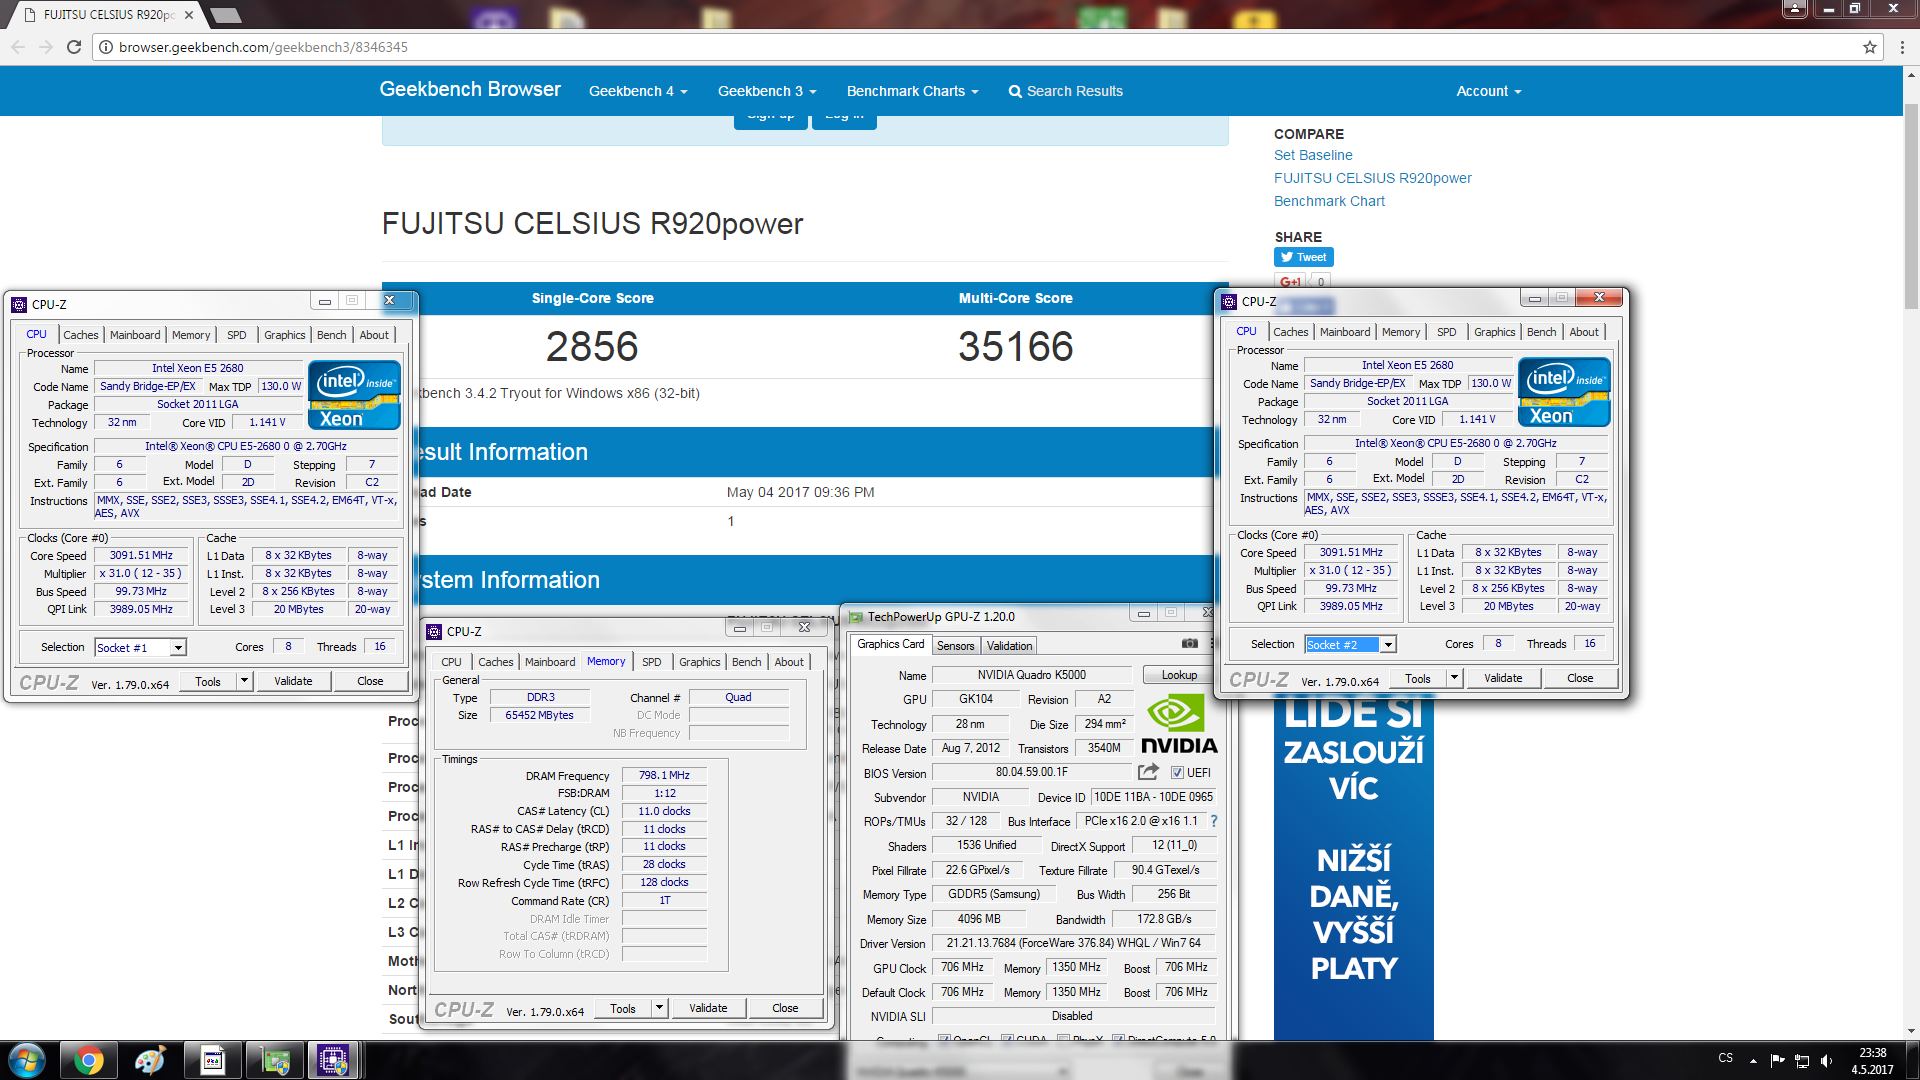Click the Intel Xeon logo in left CPU-Z

click(x=355, y=394)
